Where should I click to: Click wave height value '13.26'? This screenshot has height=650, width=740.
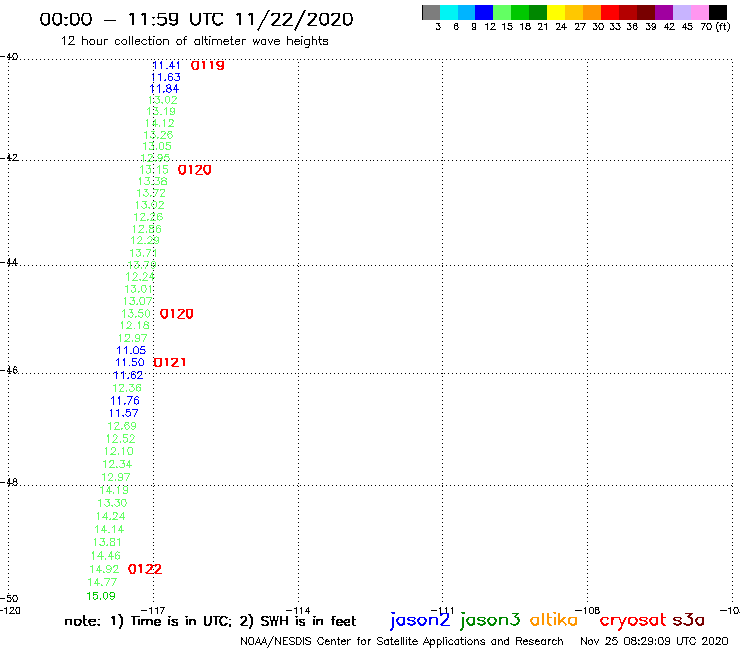(x=158, y=135)
